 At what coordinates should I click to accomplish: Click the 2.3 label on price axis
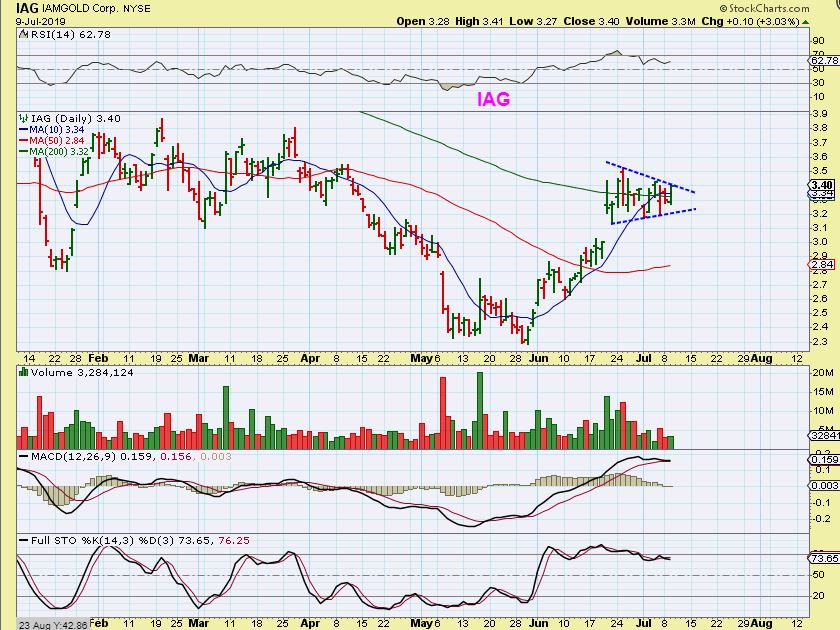point(820,342)
